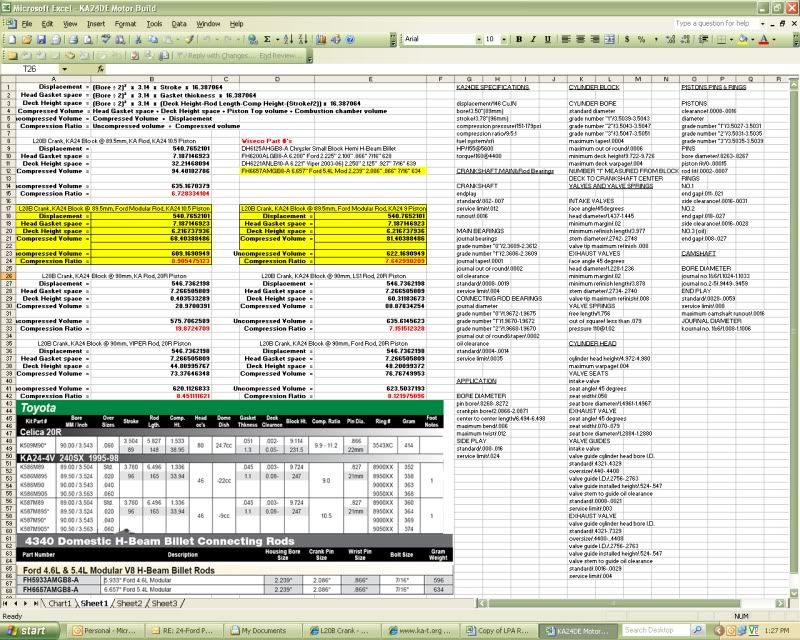Align cell text left
This screenshot has width=800, height=640.
pos(566,39)
